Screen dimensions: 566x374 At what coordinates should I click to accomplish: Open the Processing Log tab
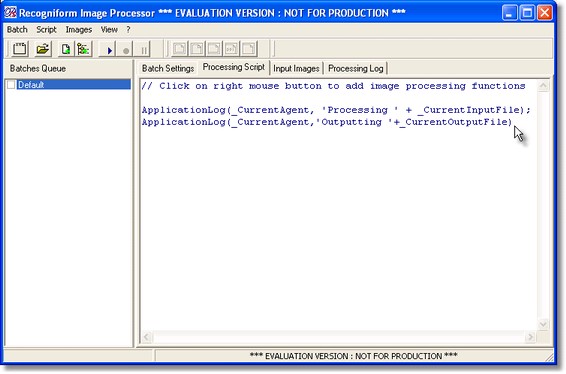[356, 68]
